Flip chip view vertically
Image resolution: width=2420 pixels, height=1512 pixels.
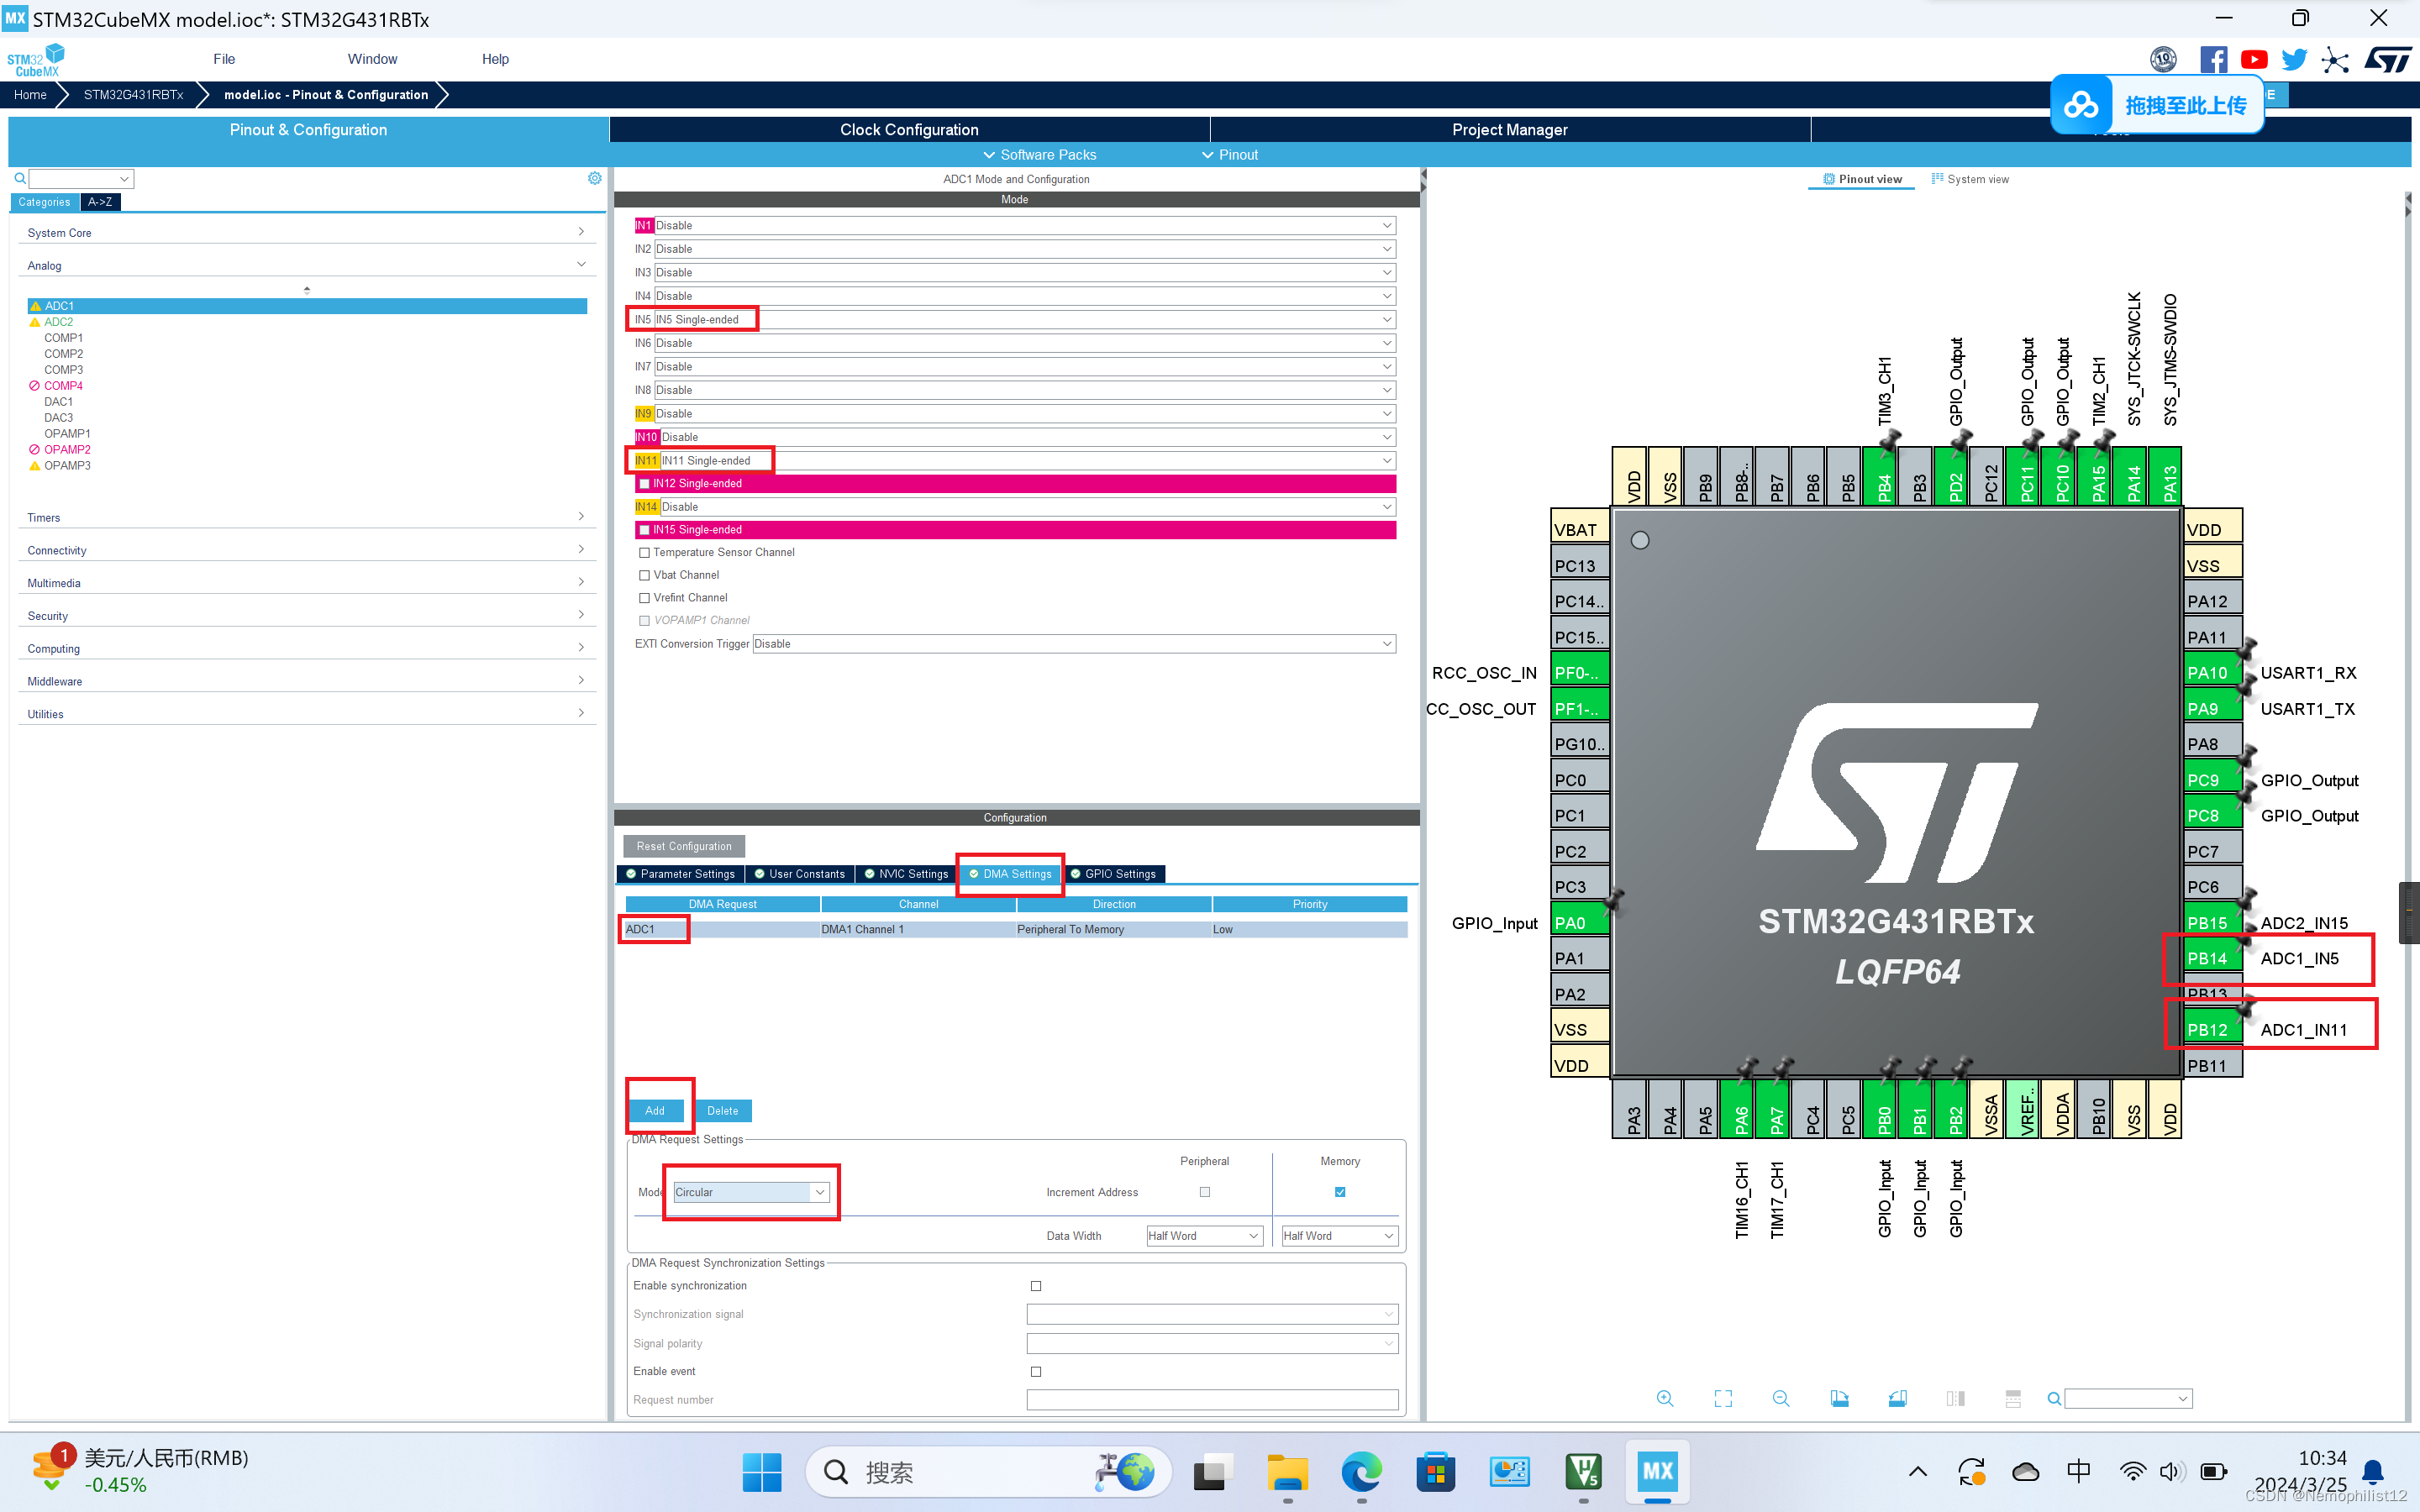click(2013, 1398)
